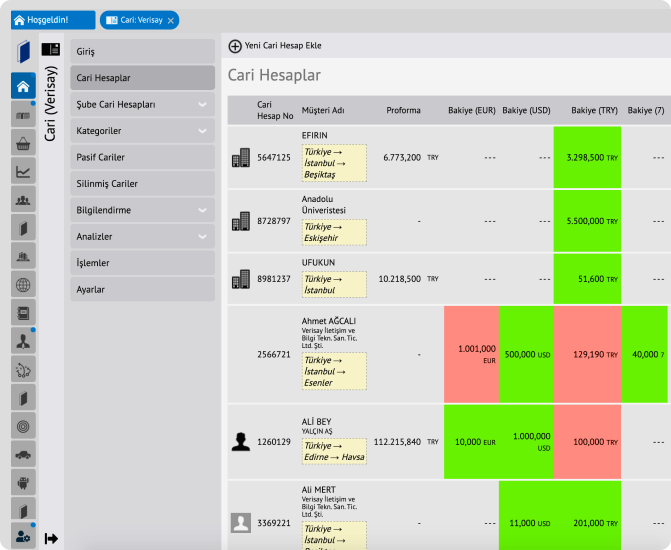The image size is (671, 550).
Task: Expand the Analizler menu
Action: [202, 237]
